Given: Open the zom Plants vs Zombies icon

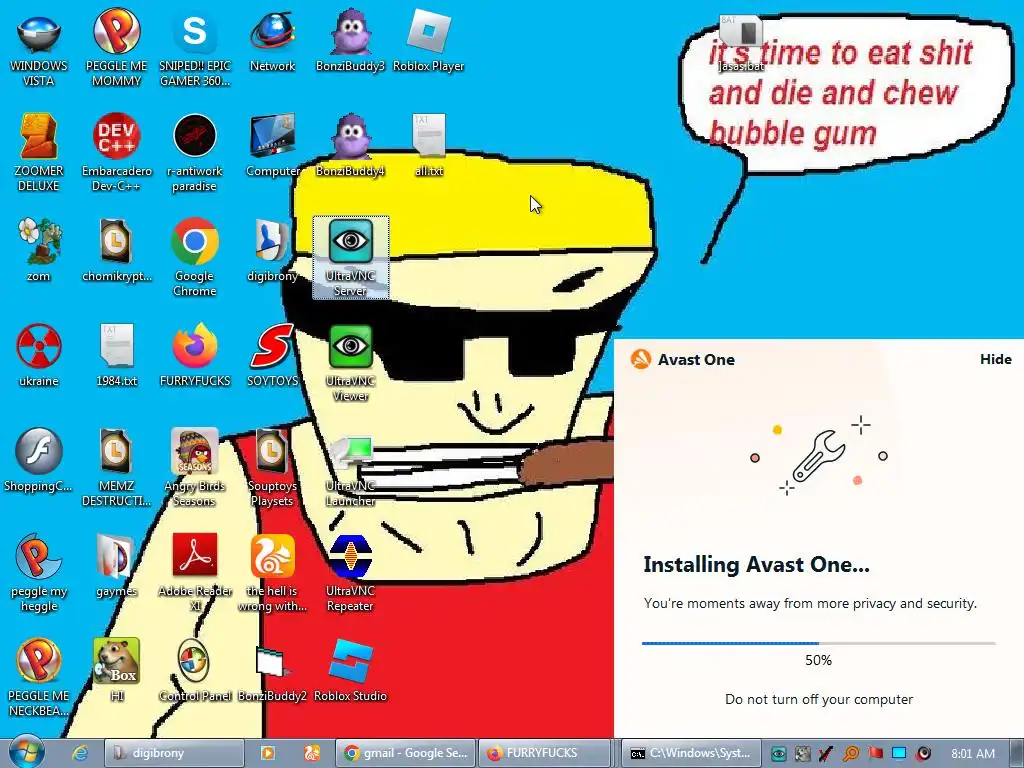Looking at the screenshot, I should (39, 251).
